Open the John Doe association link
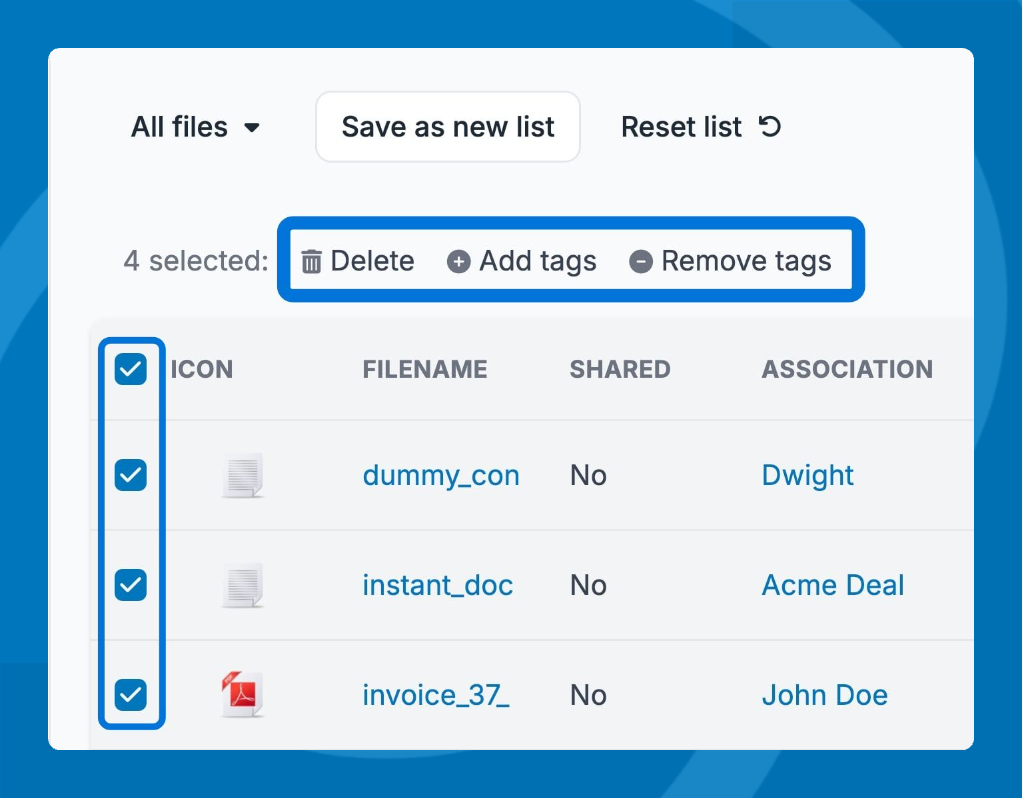The image size is (1023, 799). click(x=824, y=695)
